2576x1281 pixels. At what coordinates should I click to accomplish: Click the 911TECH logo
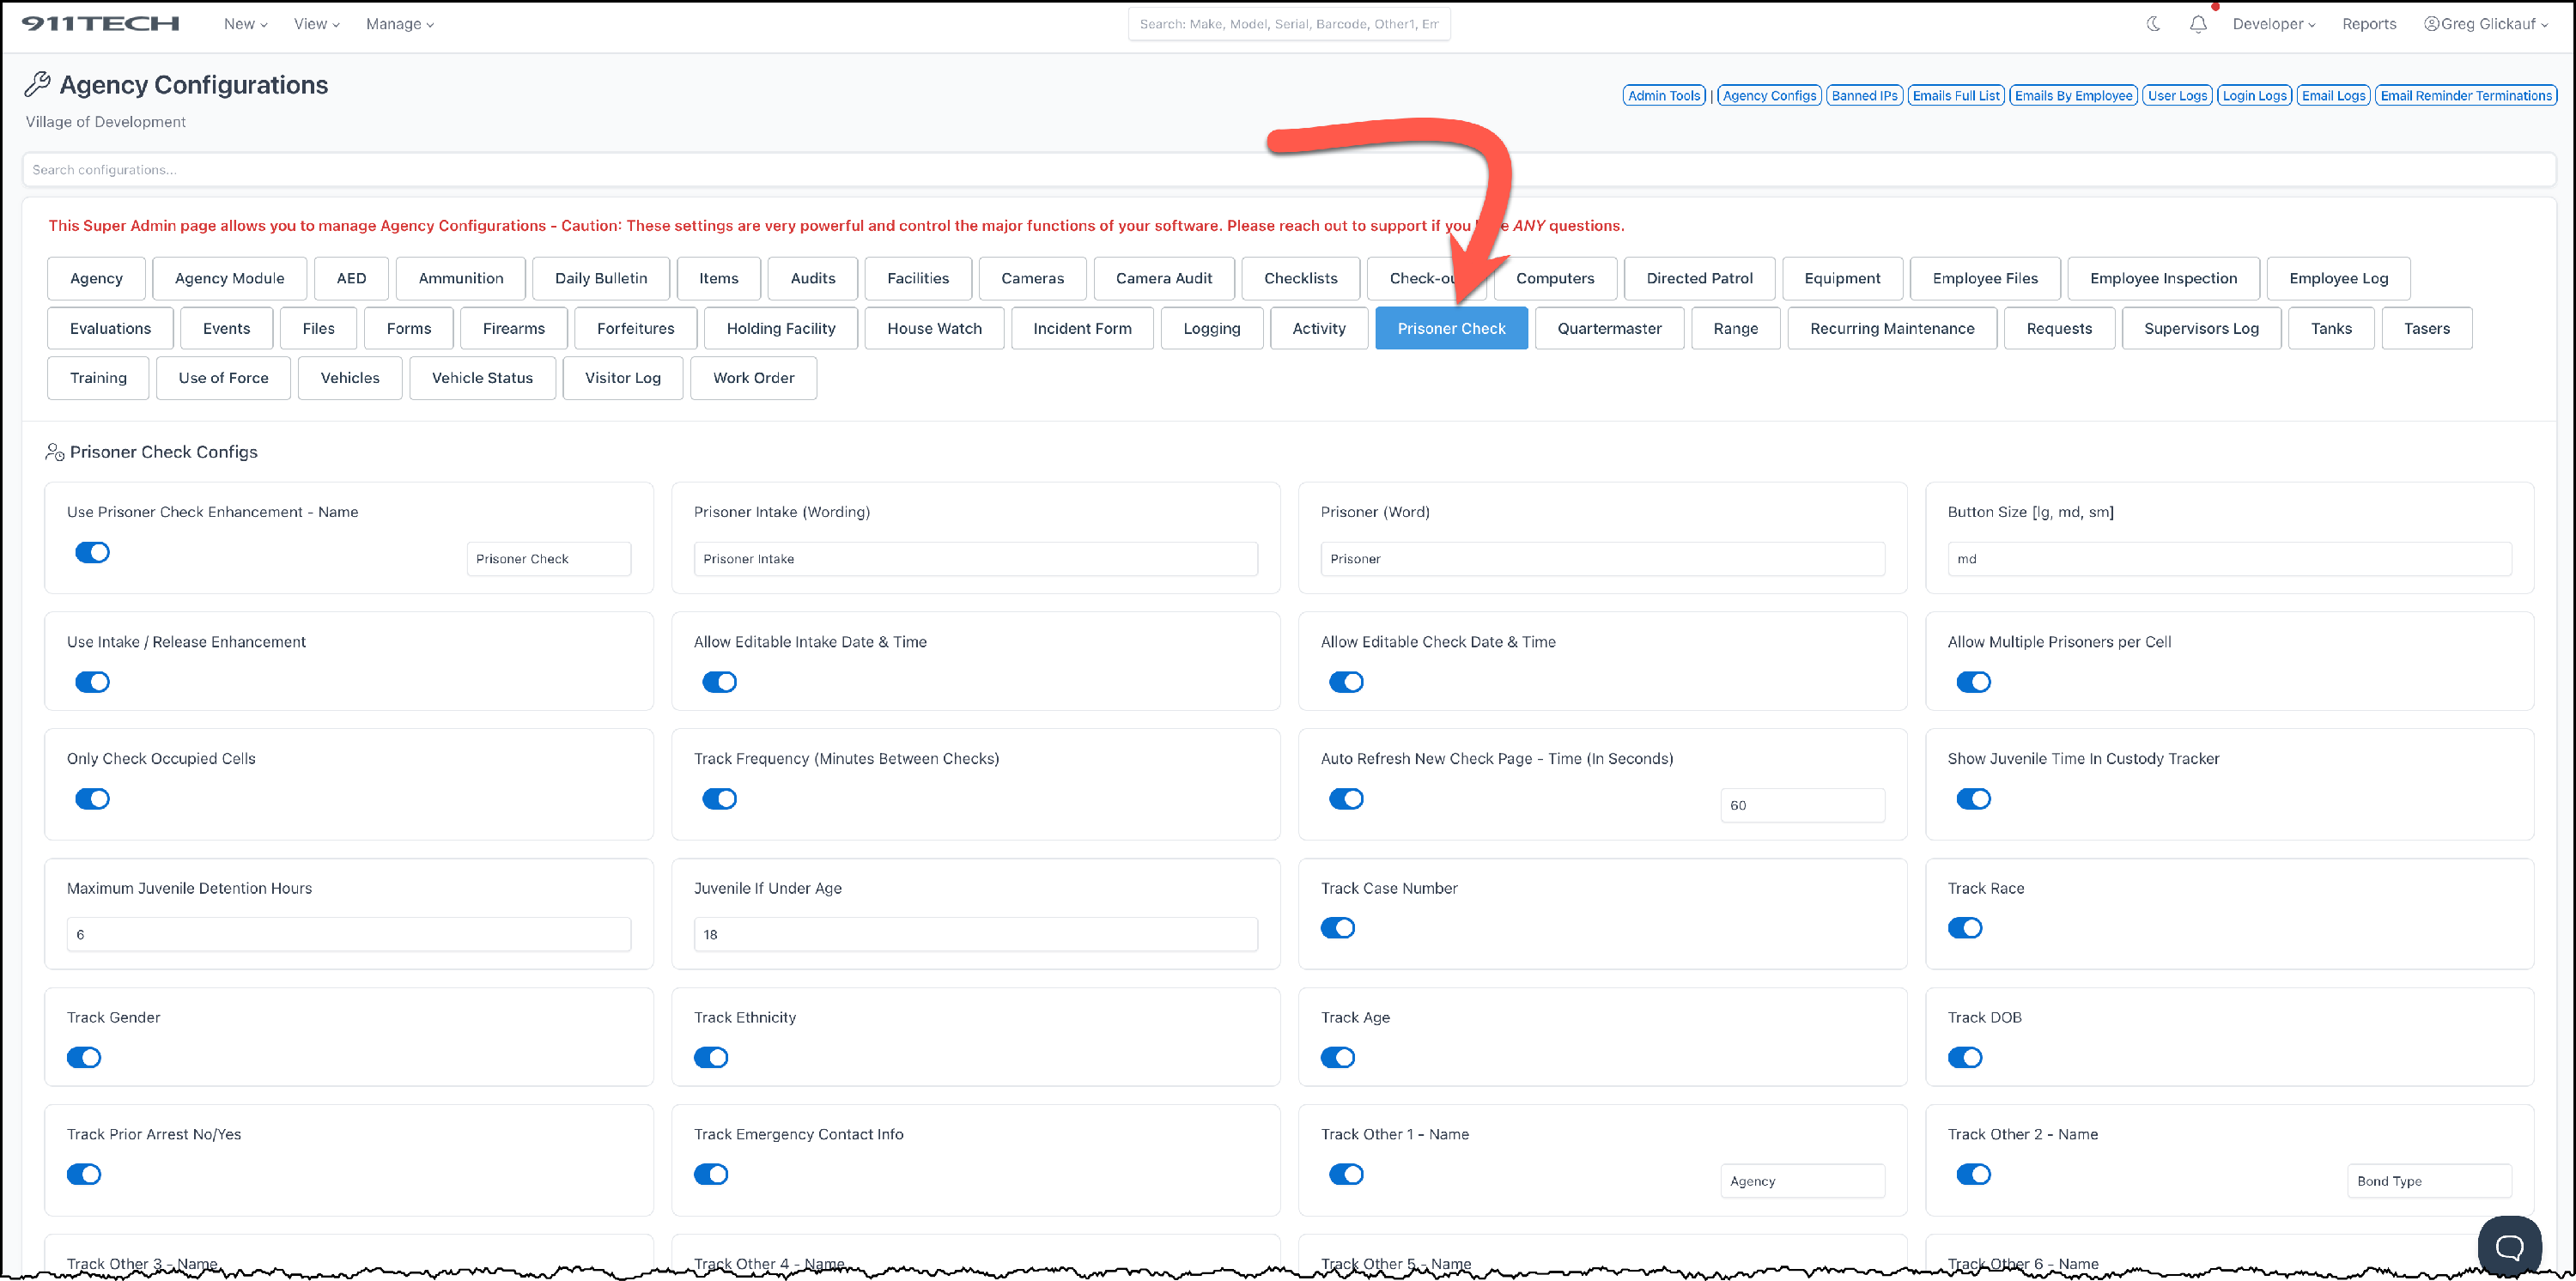pyautogui.click(x=100, y=24)
